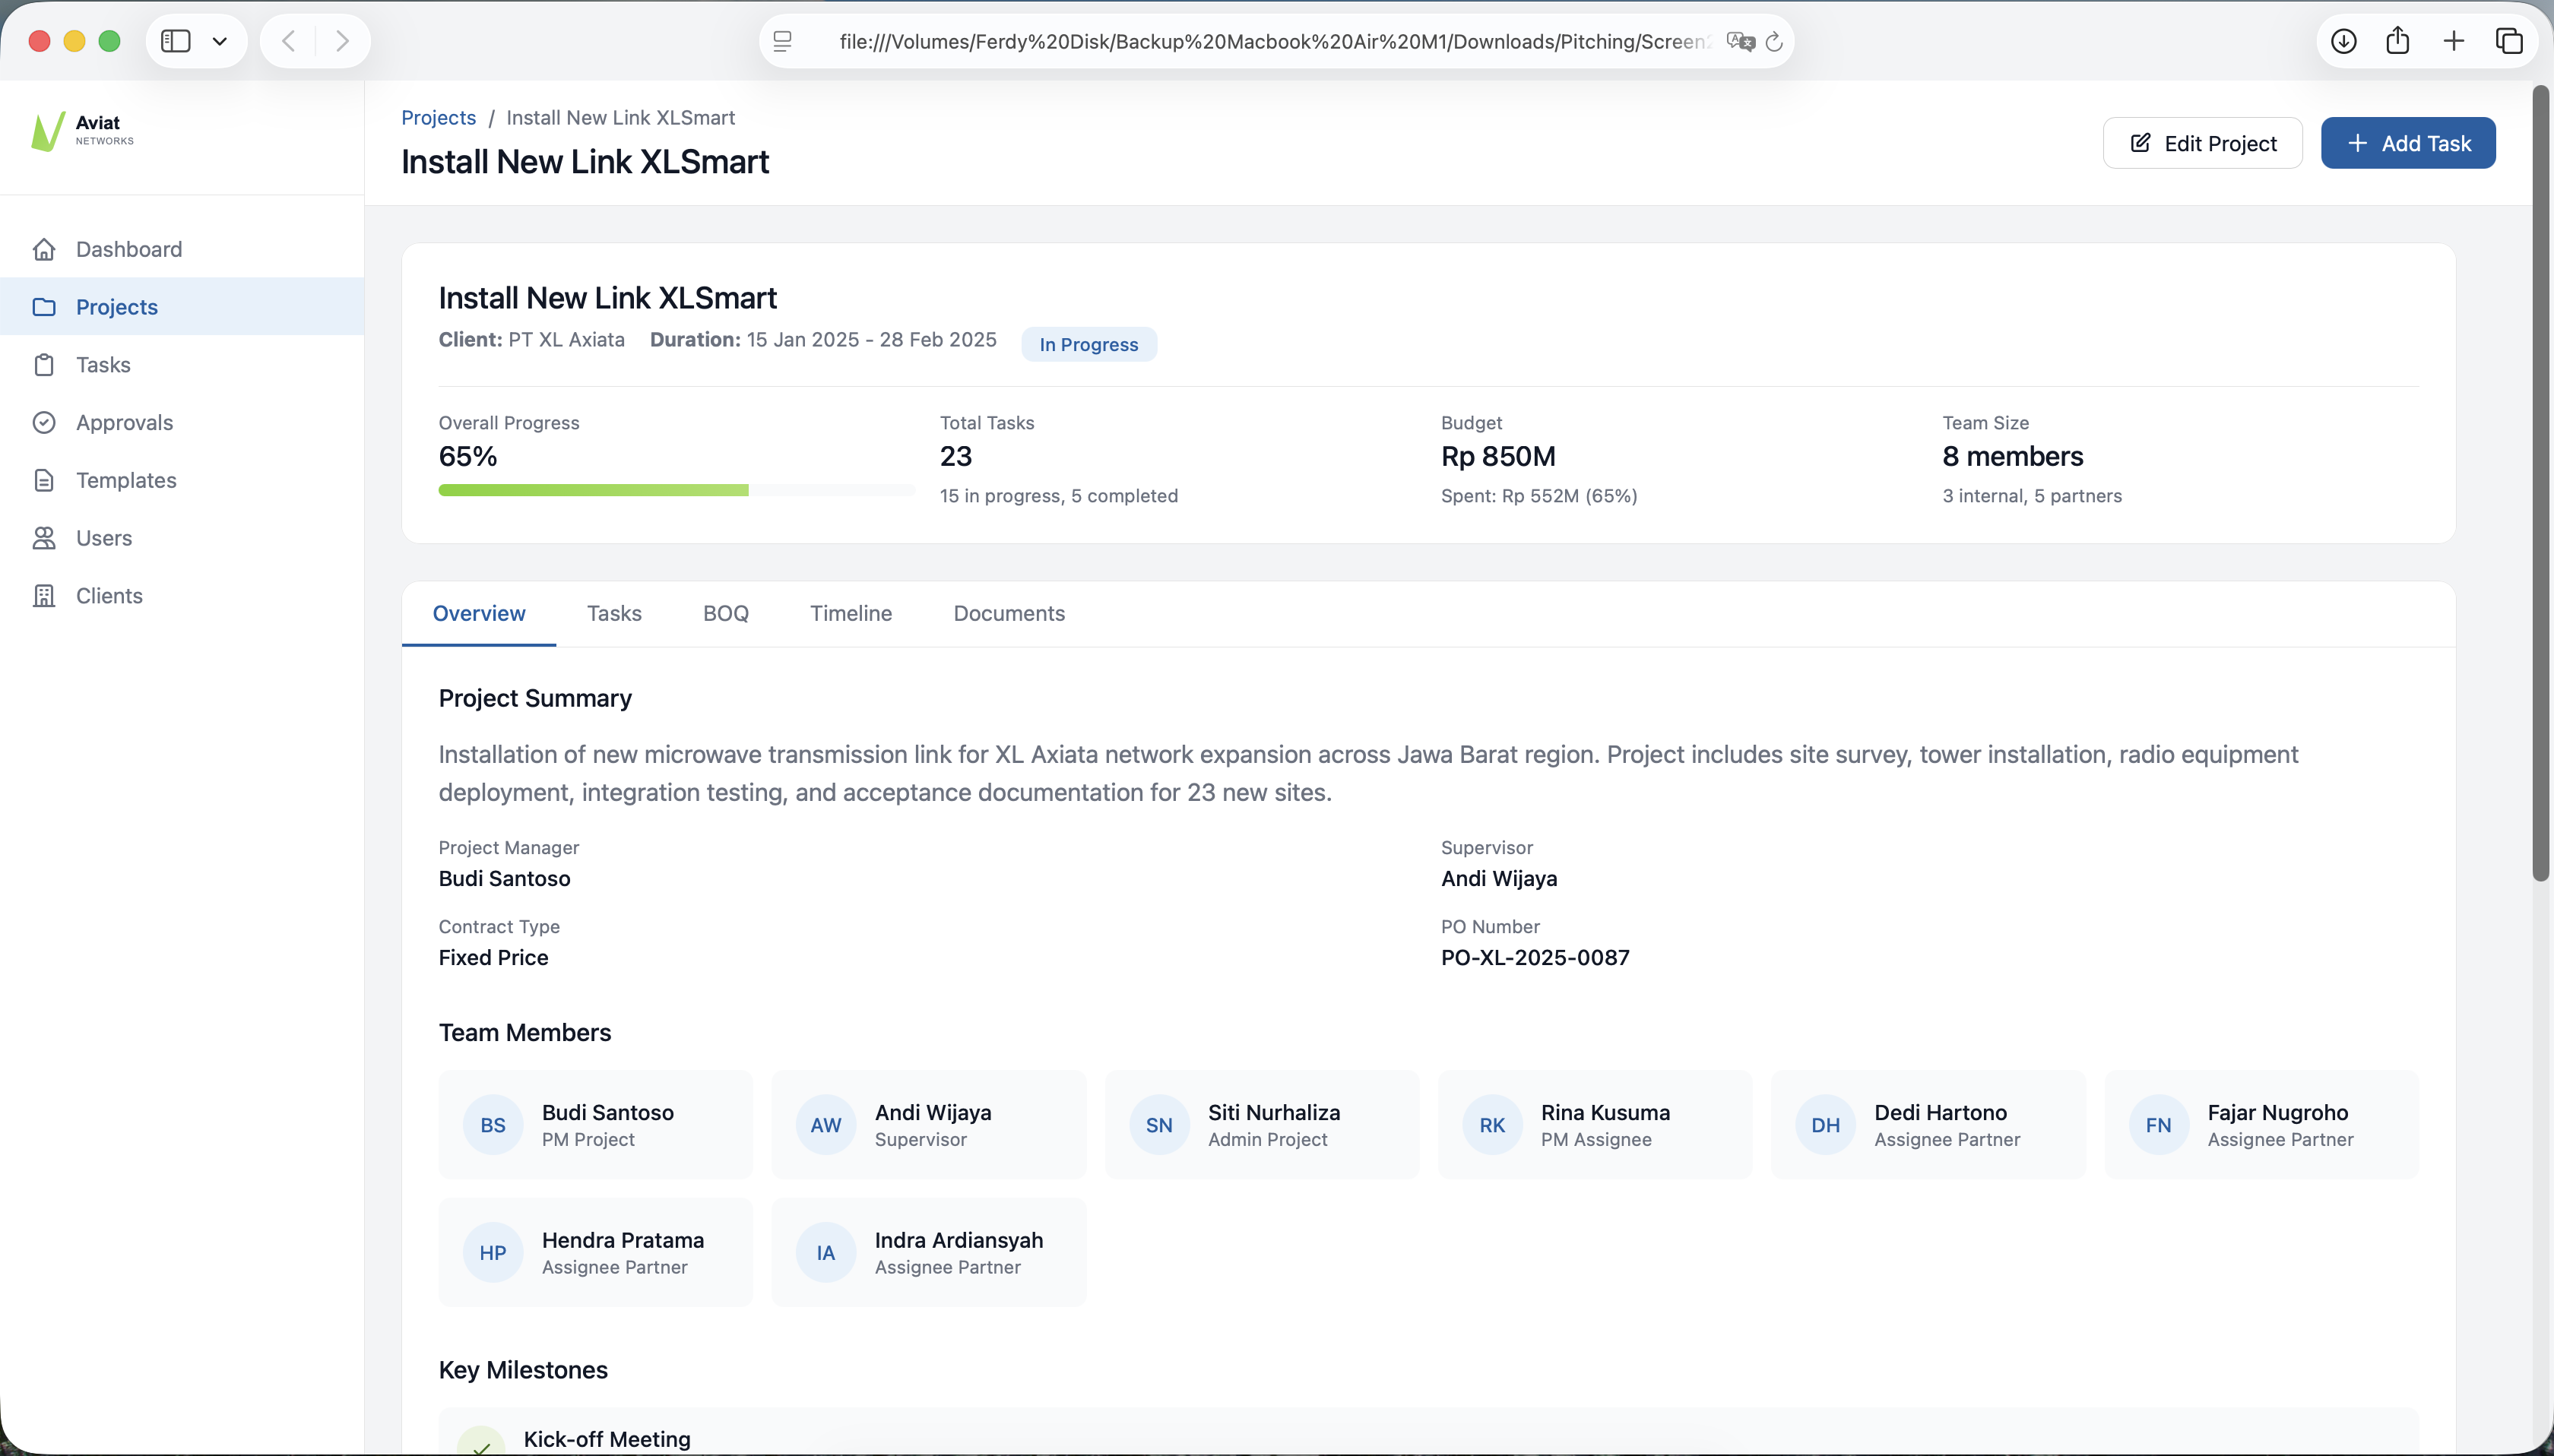Image resolution: width=2554 pixels, height=1456 pixels.
Task: Expand the sidebar tab group dropdown chevron
Action: point(220,41)
